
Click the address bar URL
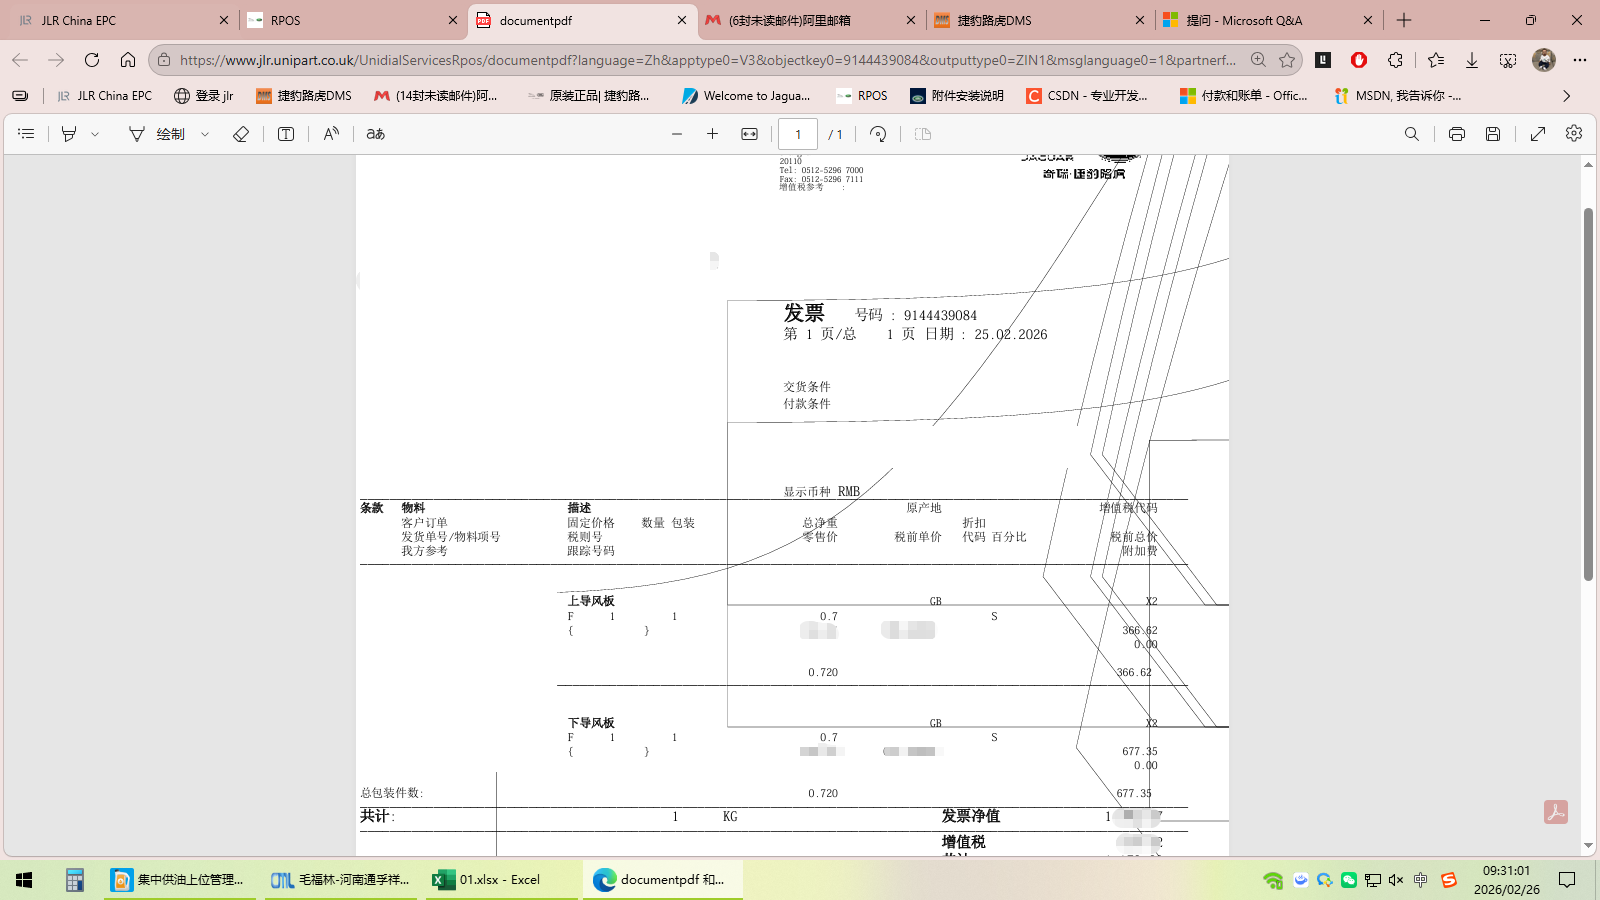[x=708, y=60]
